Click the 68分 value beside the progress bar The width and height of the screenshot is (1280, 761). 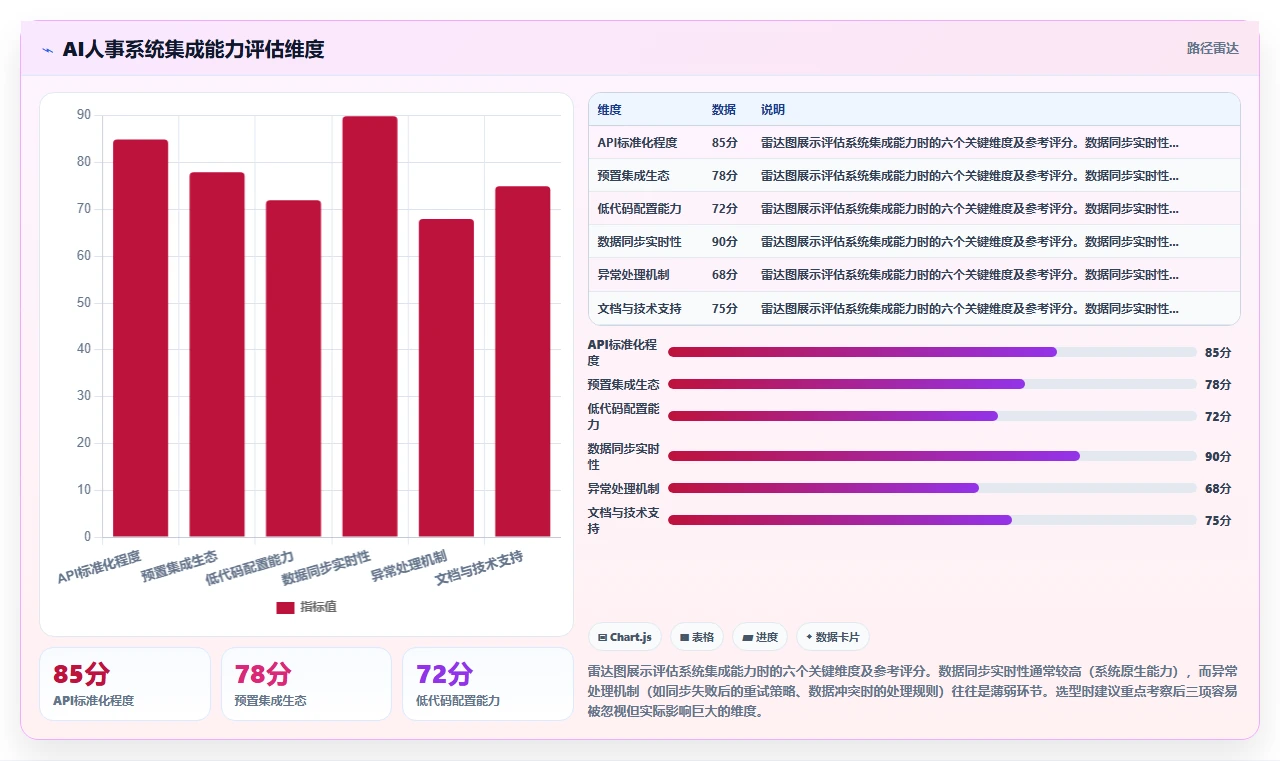(x=1218, y=488)
